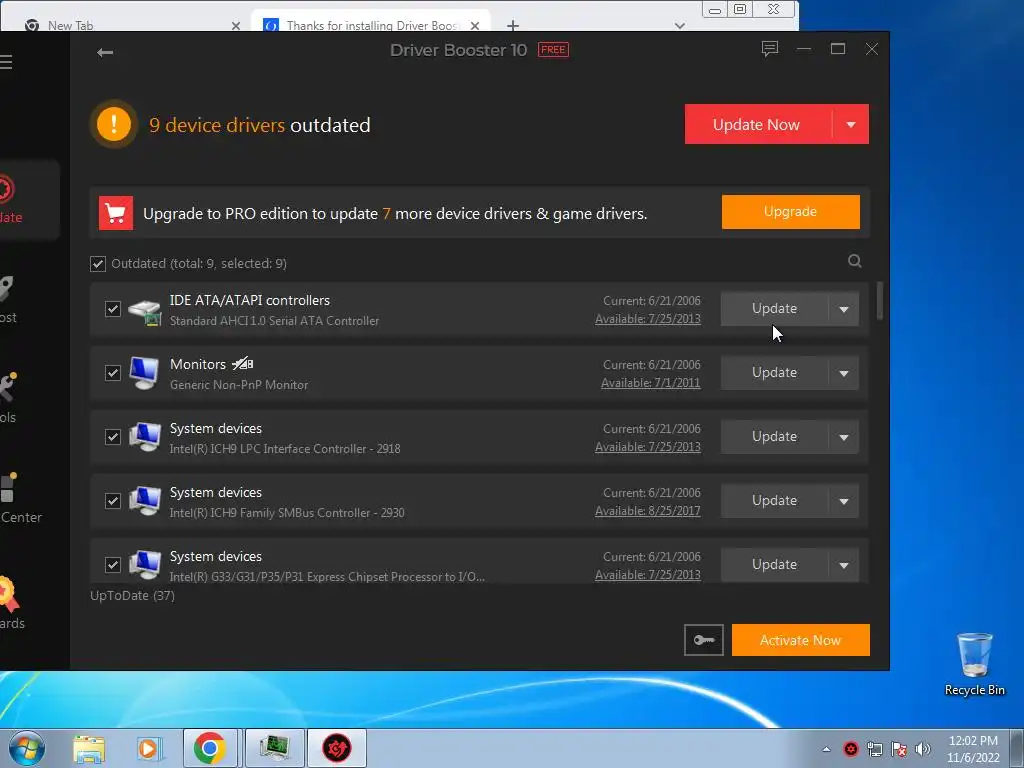
Task: Click the ICH9 SMBus Controller device icon
Action: 144,500
